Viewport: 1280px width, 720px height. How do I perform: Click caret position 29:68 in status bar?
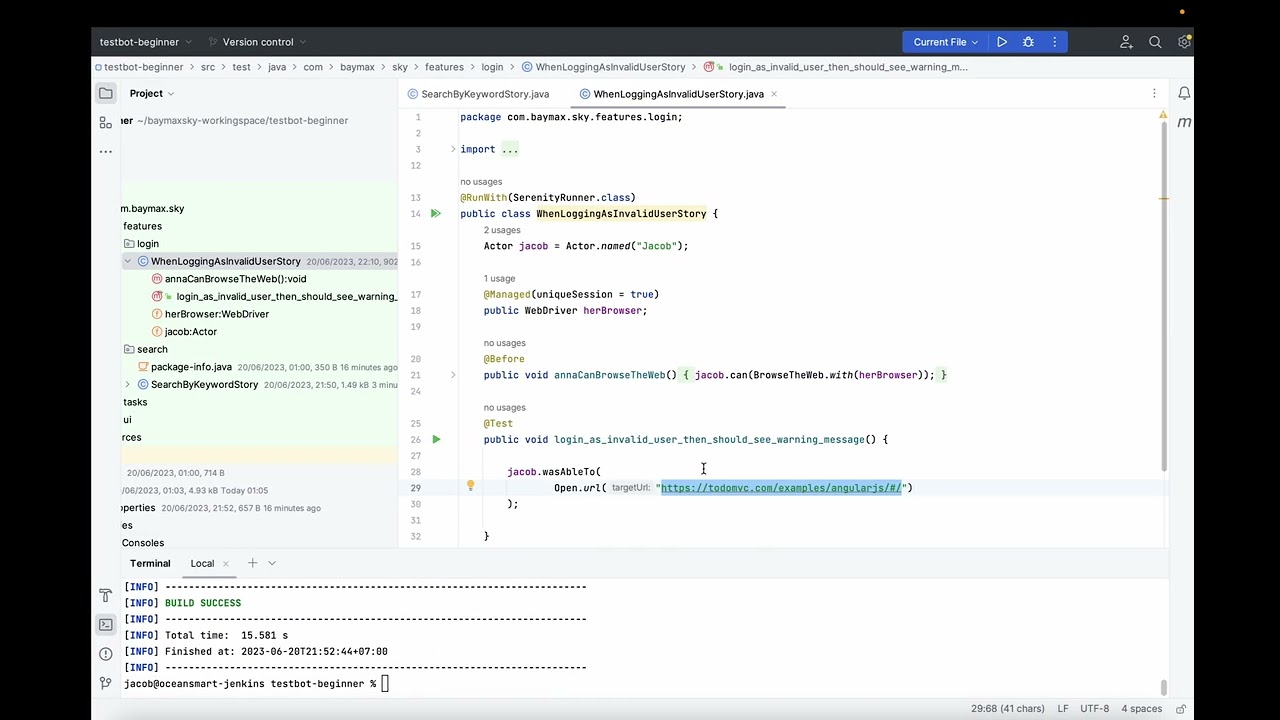coord(1007,708)
